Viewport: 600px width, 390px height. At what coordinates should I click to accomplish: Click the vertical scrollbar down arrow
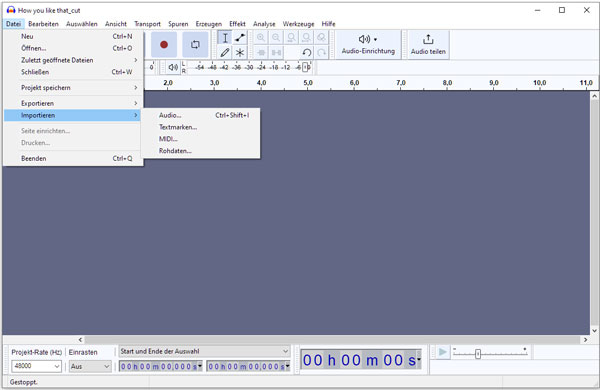(594, 331)
